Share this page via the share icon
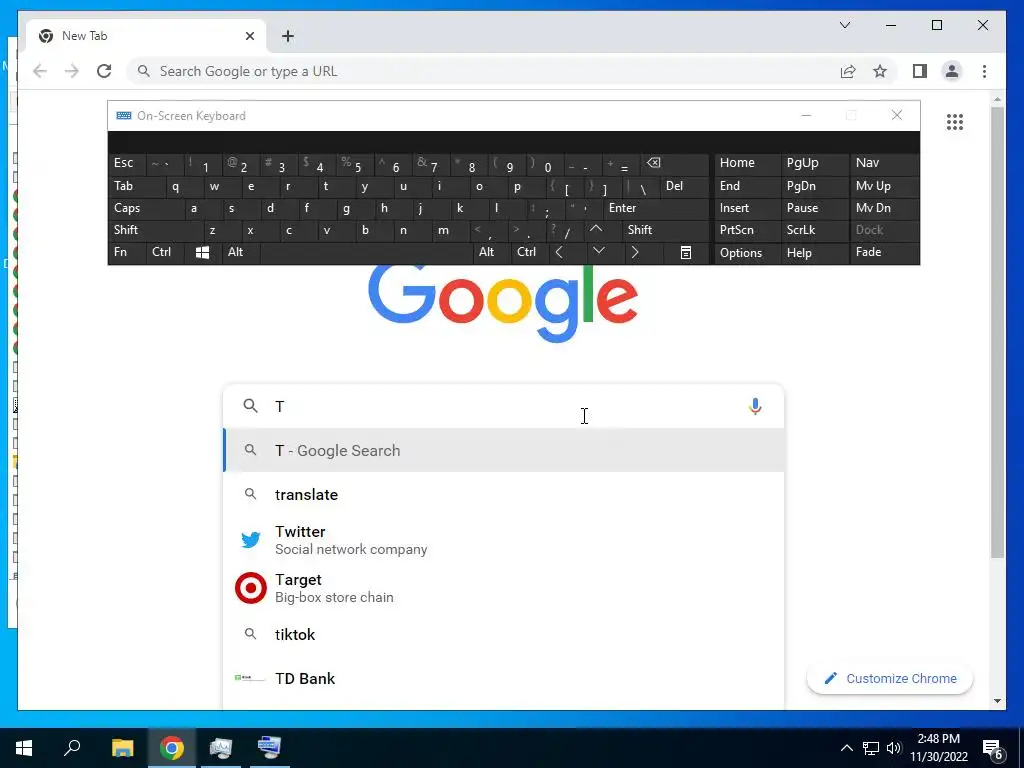 pyautogui.click(x=848, y=71)
